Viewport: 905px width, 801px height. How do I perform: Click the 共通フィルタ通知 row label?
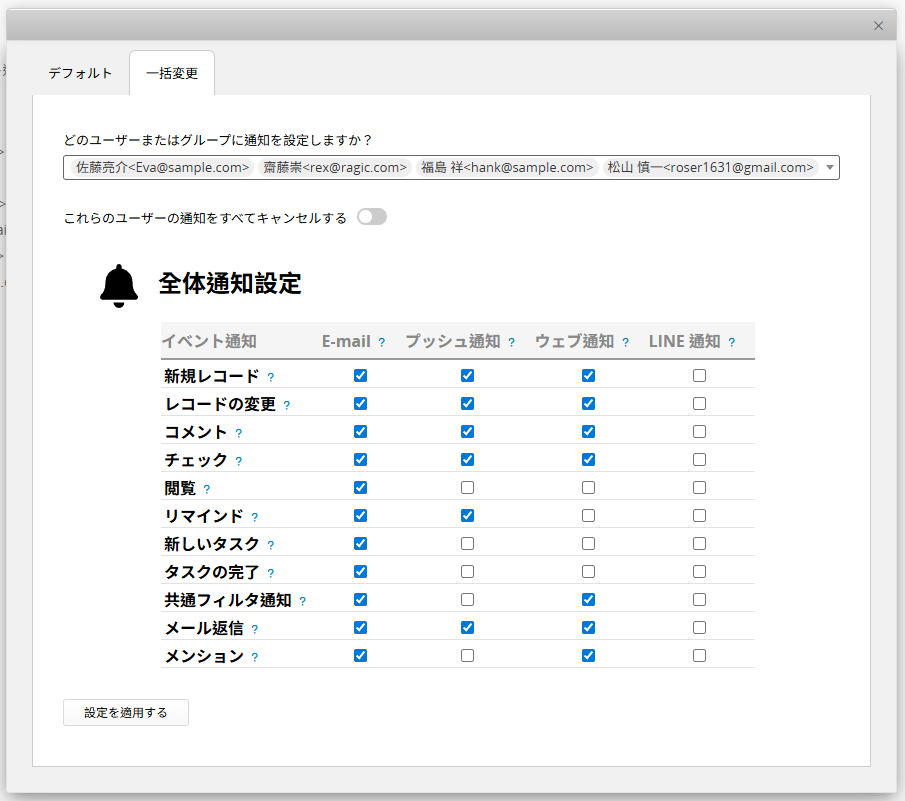(228, 600)
